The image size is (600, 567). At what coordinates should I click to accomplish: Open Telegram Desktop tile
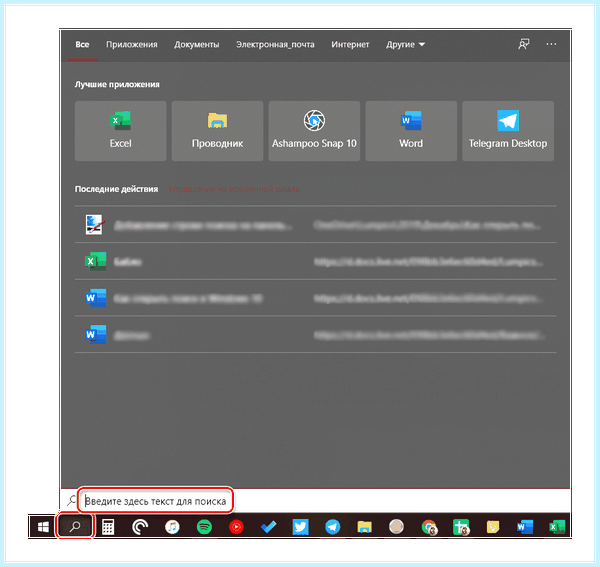coord(508,131)
